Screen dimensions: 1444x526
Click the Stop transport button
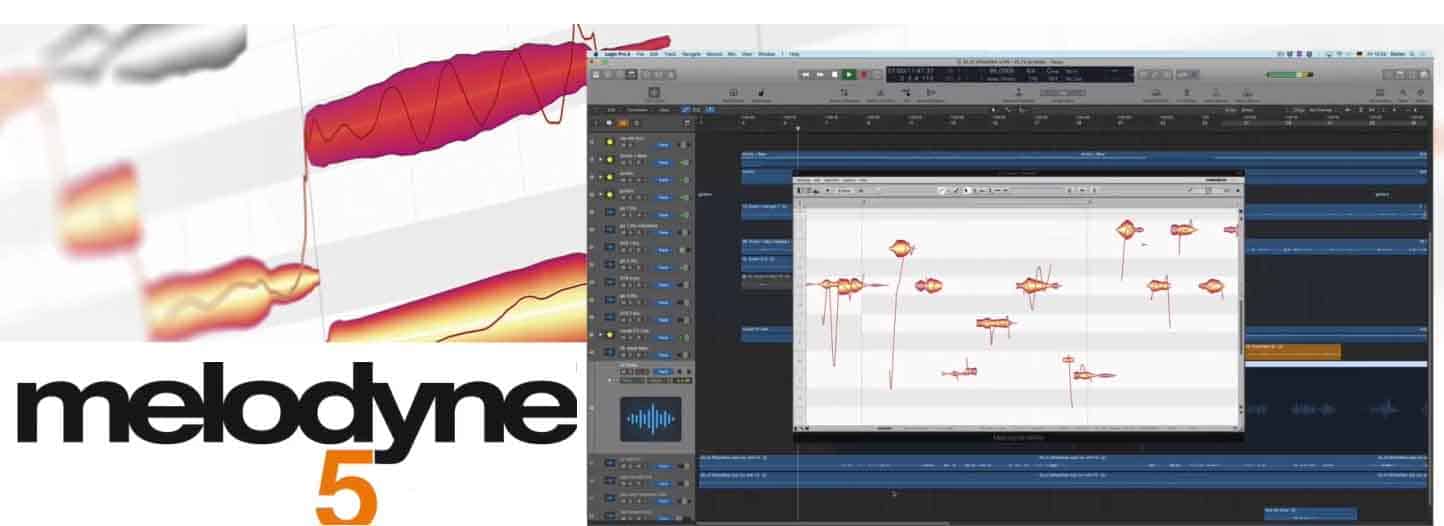click(835, 75)
